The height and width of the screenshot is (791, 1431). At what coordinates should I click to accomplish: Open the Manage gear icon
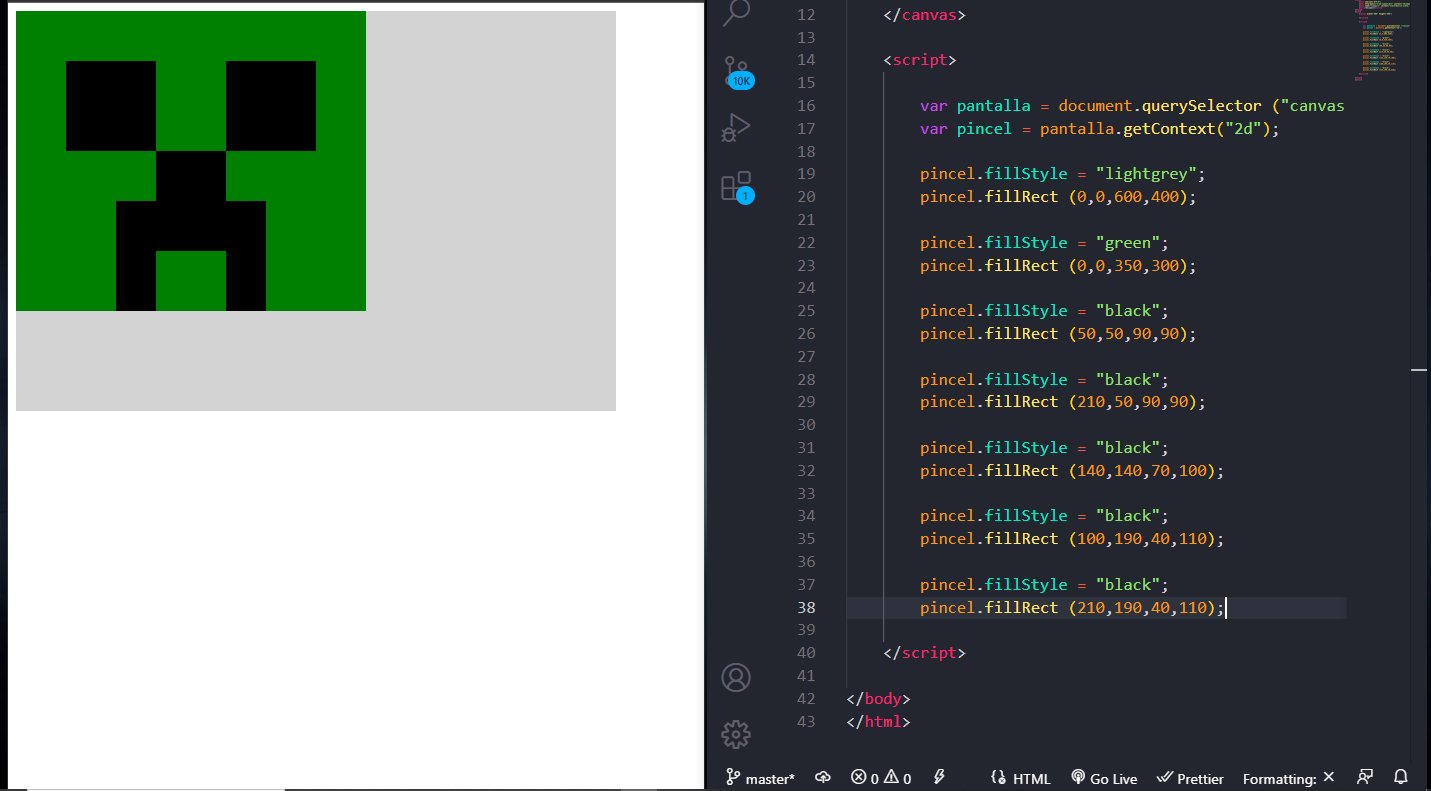click(736, 735)
